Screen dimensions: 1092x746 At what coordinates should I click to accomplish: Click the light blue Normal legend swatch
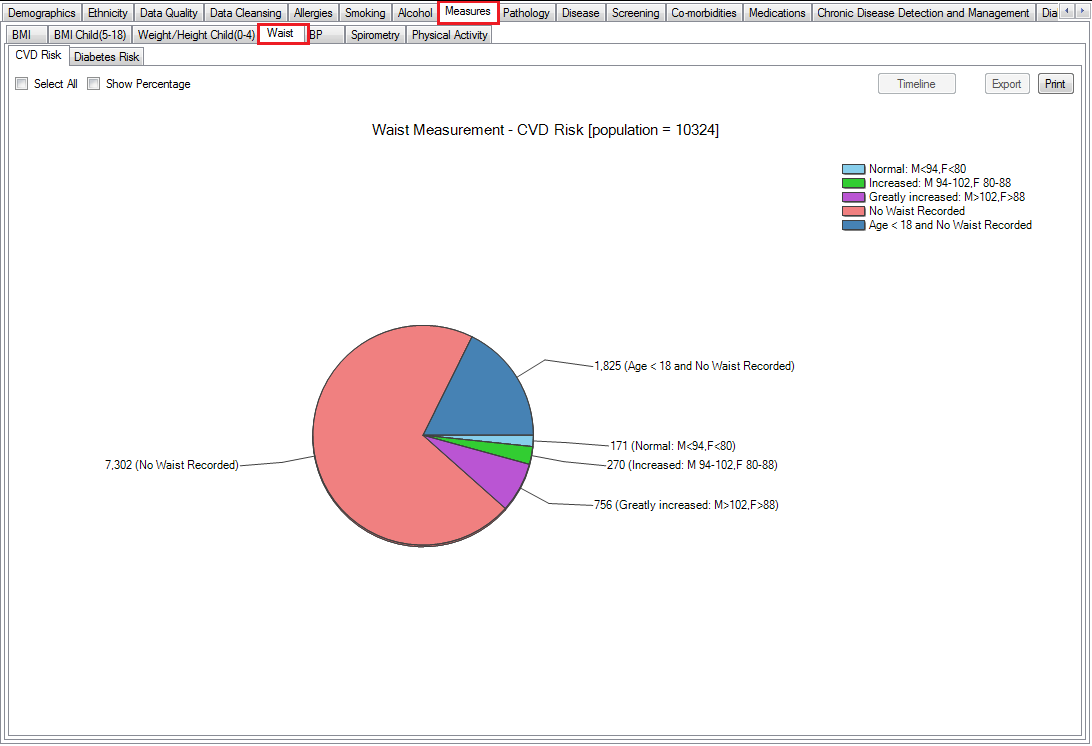tap(853, 169)
